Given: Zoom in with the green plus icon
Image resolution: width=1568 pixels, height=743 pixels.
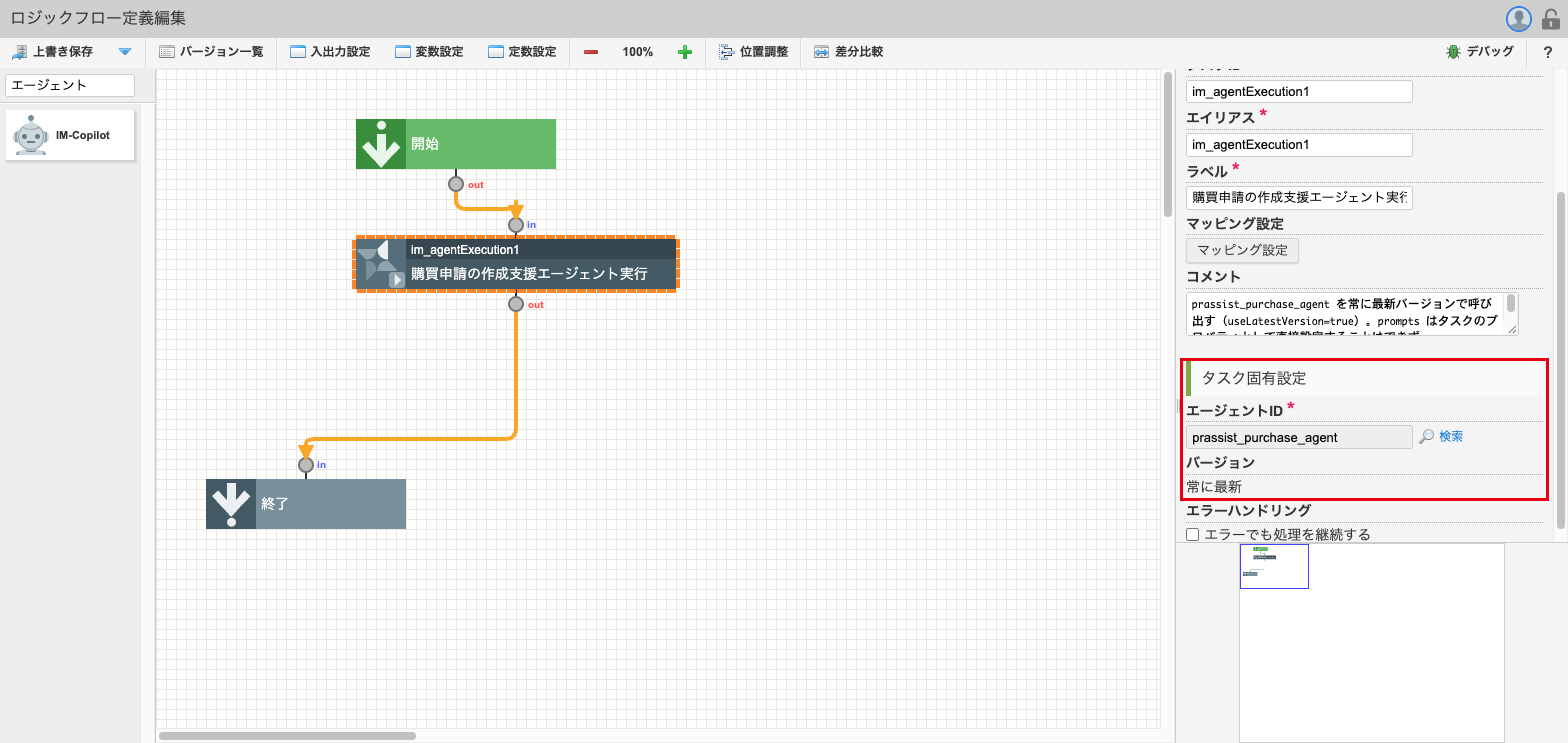Looking at the screenshot, I should (685, 52).
